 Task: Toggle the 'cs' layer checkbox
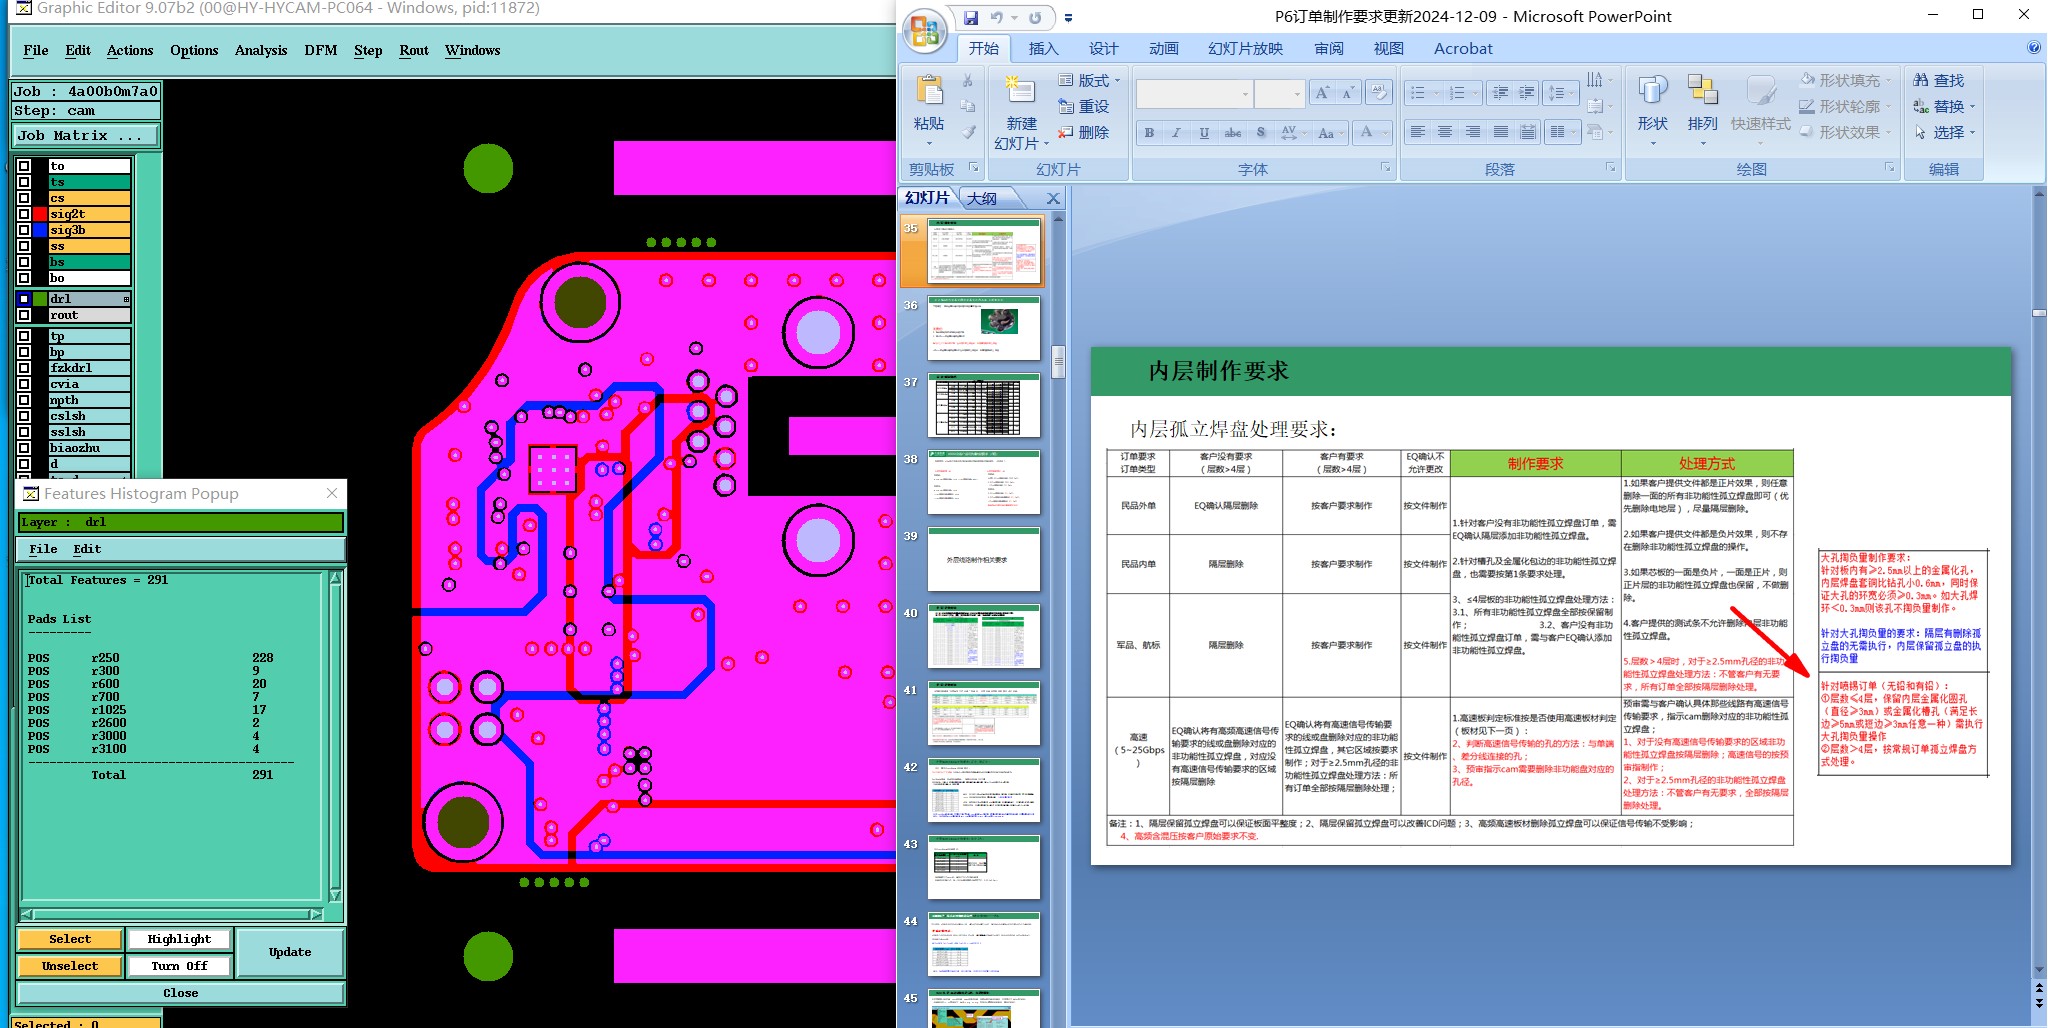pyautogui.click(x=24, y=198)
